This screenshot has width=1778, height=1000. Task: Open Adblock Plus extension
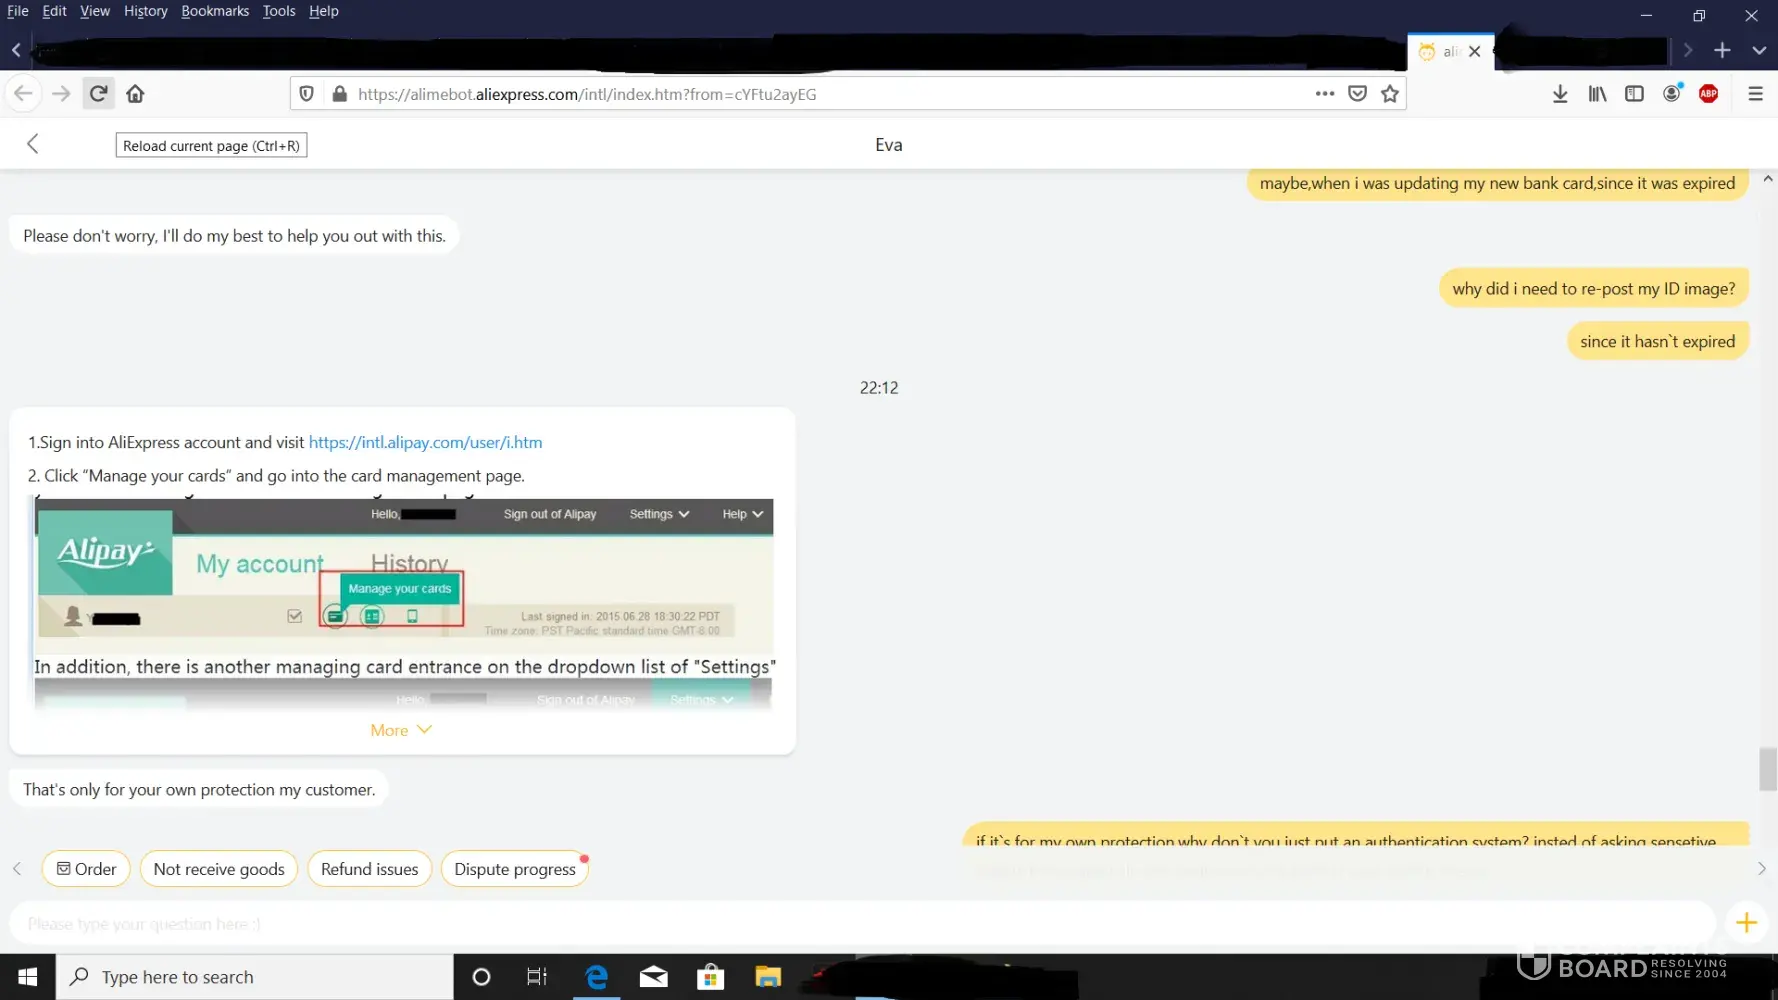click(1709, 94)
